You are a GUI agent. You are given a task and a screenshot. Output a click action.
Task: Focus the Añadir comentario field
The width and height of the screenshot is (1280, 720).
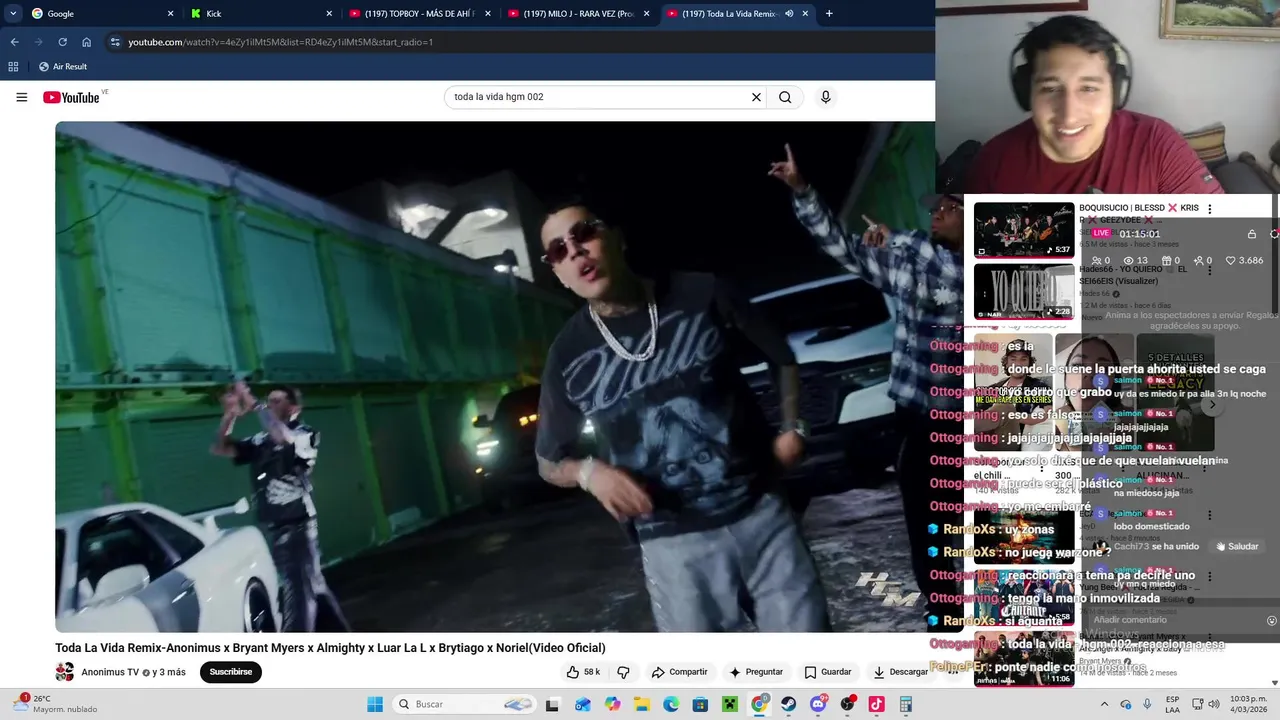coord(1177,620)
